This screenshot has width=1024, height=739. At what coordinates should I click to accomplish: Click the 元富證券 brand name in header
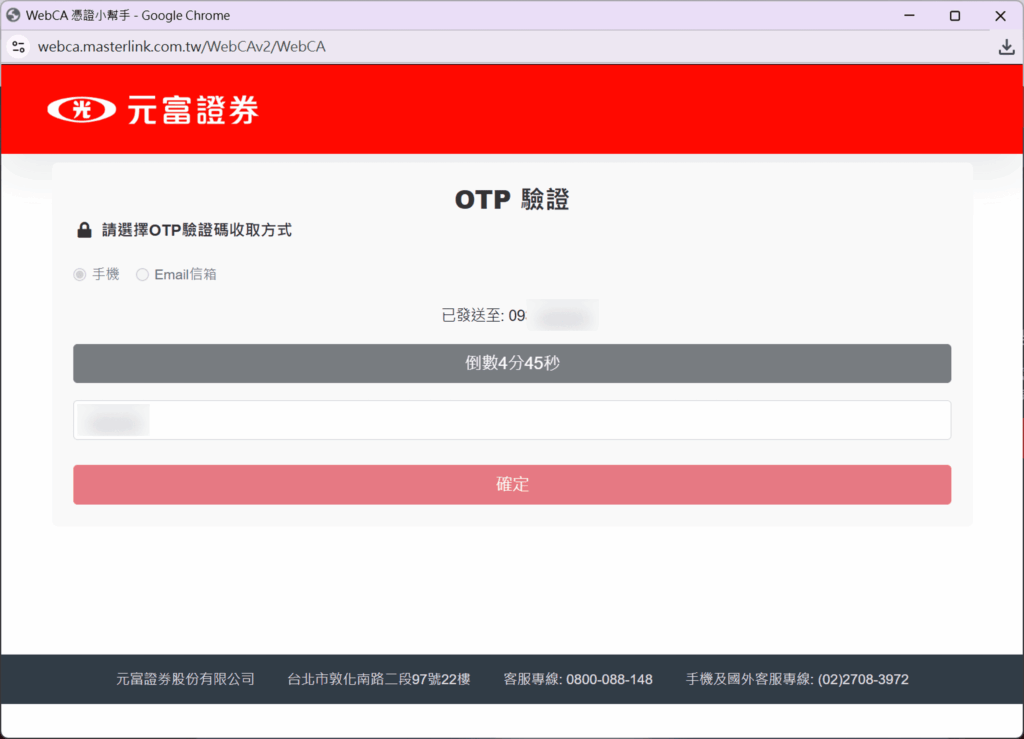(192, 110)
